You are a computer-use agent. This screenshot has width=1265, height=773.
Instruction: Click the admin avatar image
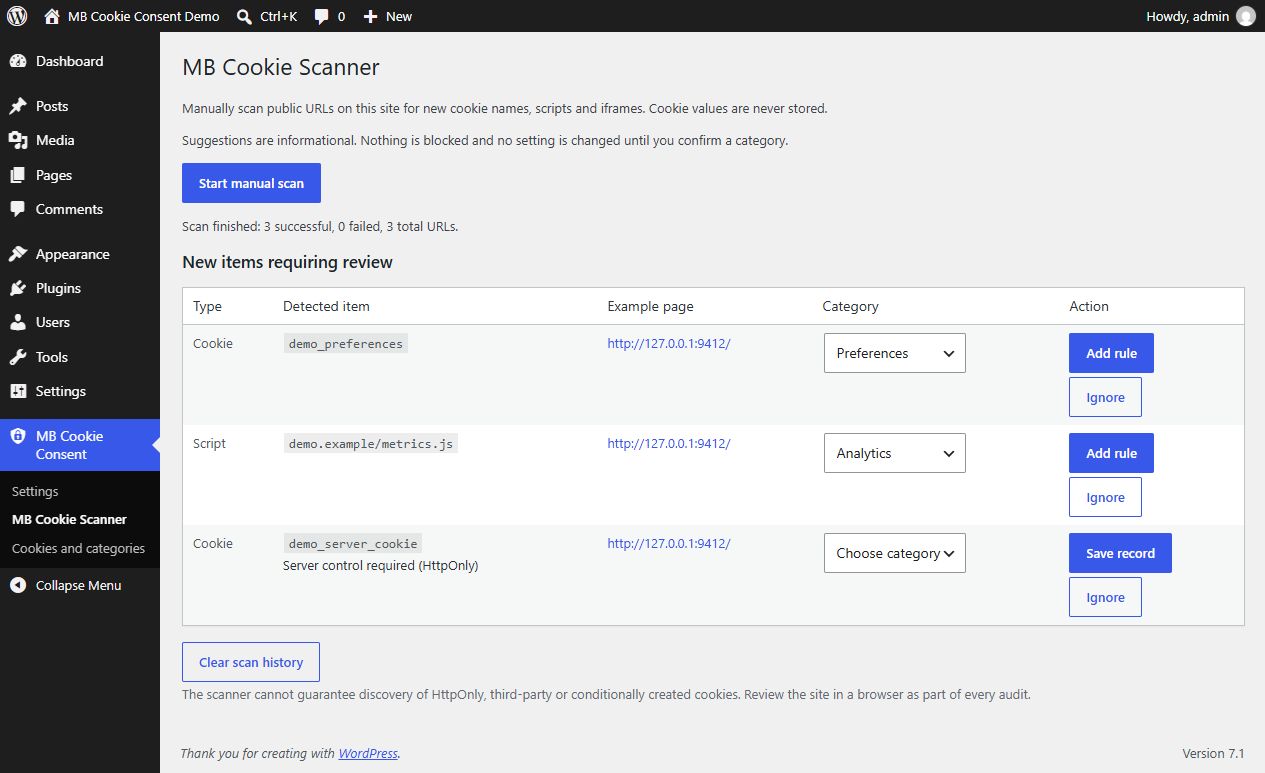point(1245,16)
